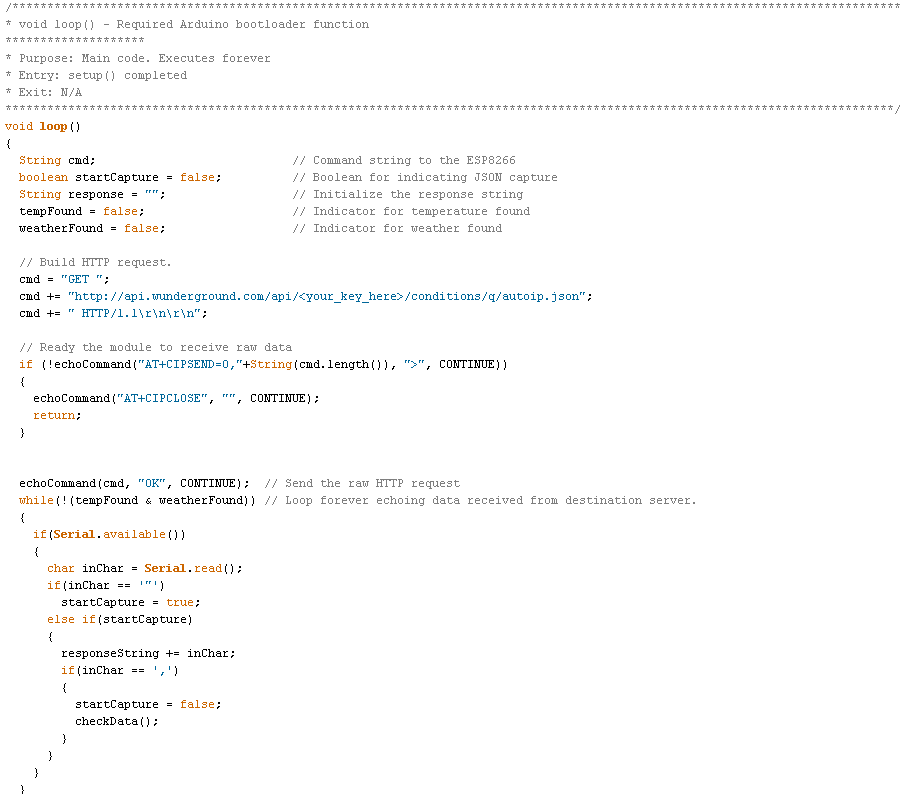Viewport: 906px width, 794px height.
Task: Click the "weatherFound = false;" statement
Action: 92,228
